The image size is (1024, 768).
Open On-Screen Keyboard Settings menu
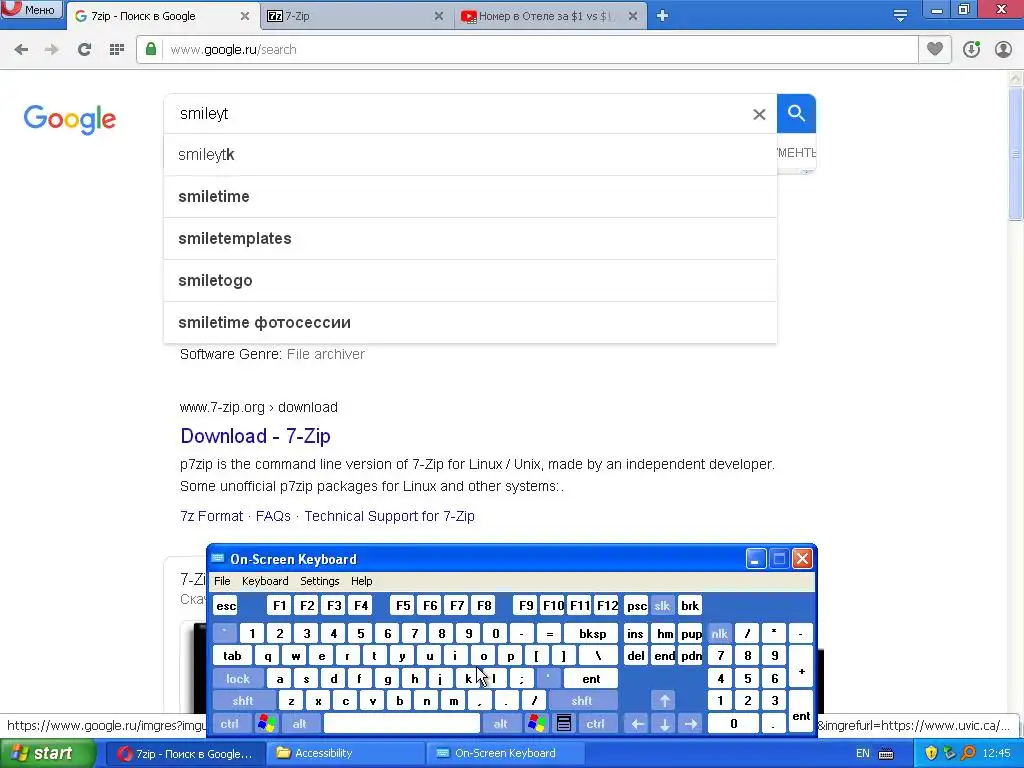click(319, 581)
